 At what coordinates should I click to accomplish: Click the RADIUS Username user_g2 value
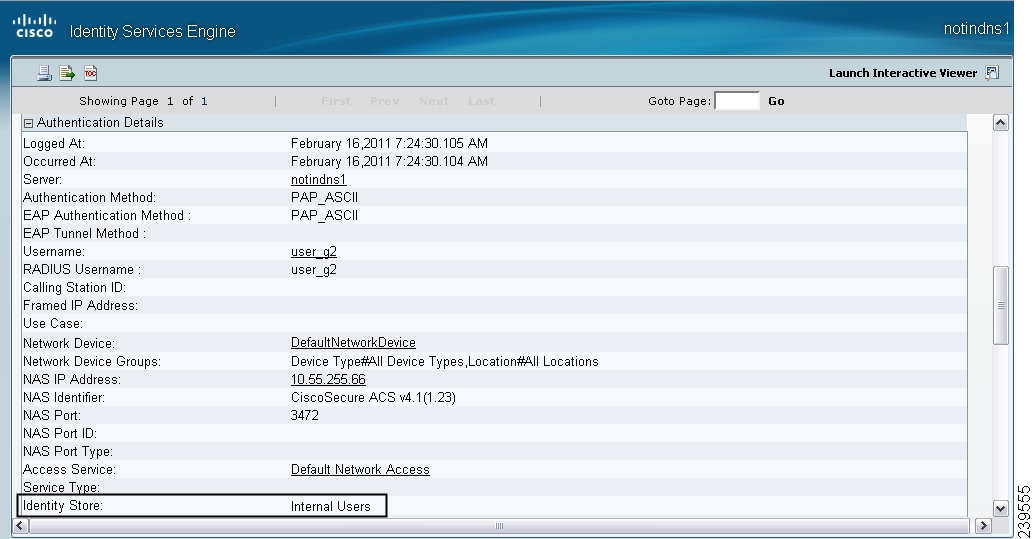pos(314,269)
